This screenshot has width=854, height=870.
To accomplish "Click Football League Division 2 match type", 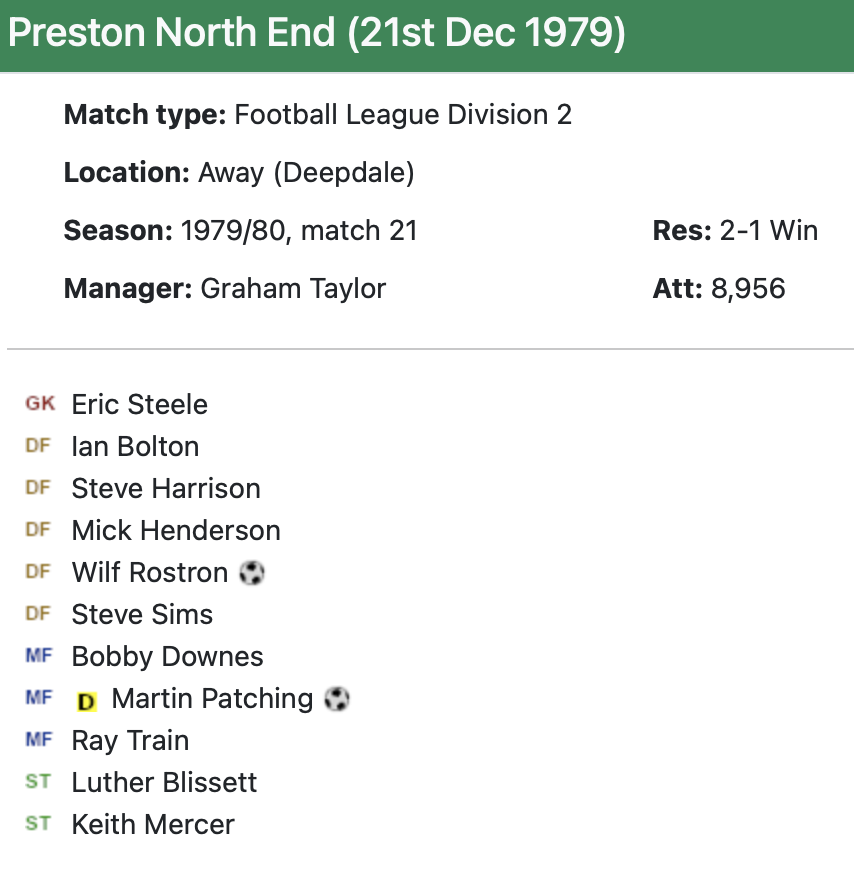I will coord(403,115).
